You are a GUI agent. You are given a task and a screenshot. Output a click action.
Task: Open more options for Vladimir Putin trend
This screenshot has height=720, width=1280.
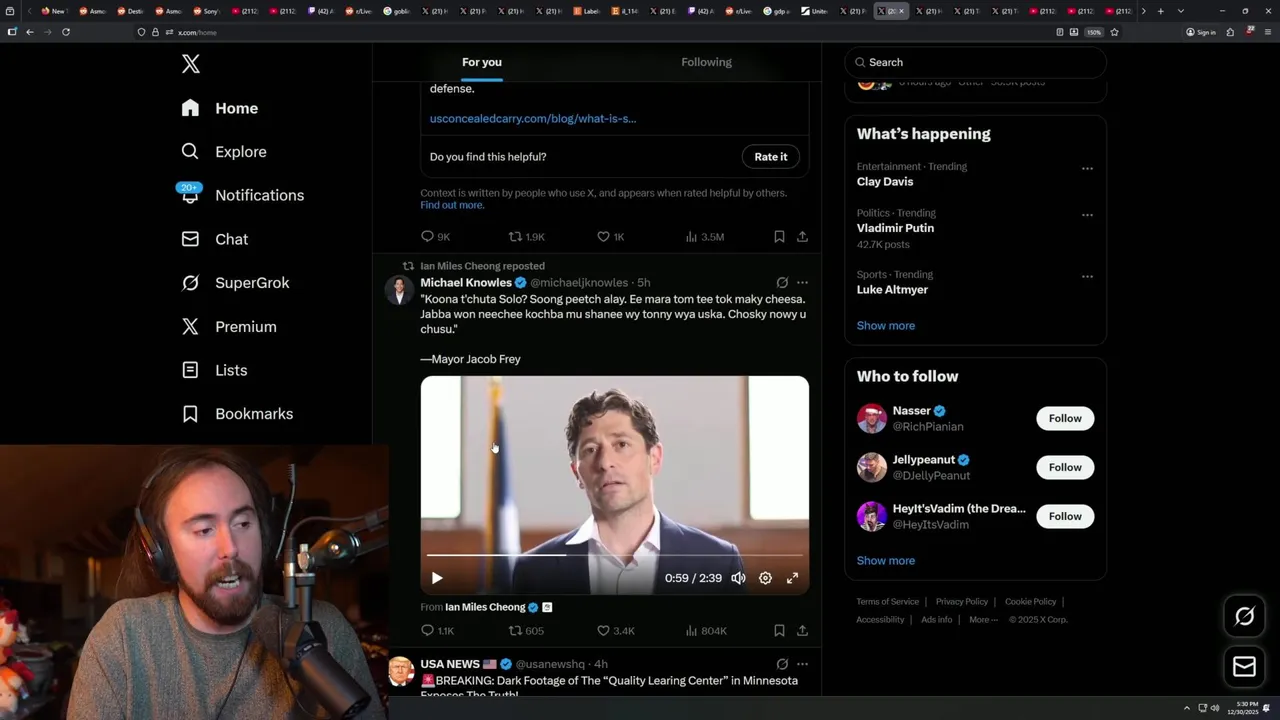pyautogui.click(x=1087, y=215)
